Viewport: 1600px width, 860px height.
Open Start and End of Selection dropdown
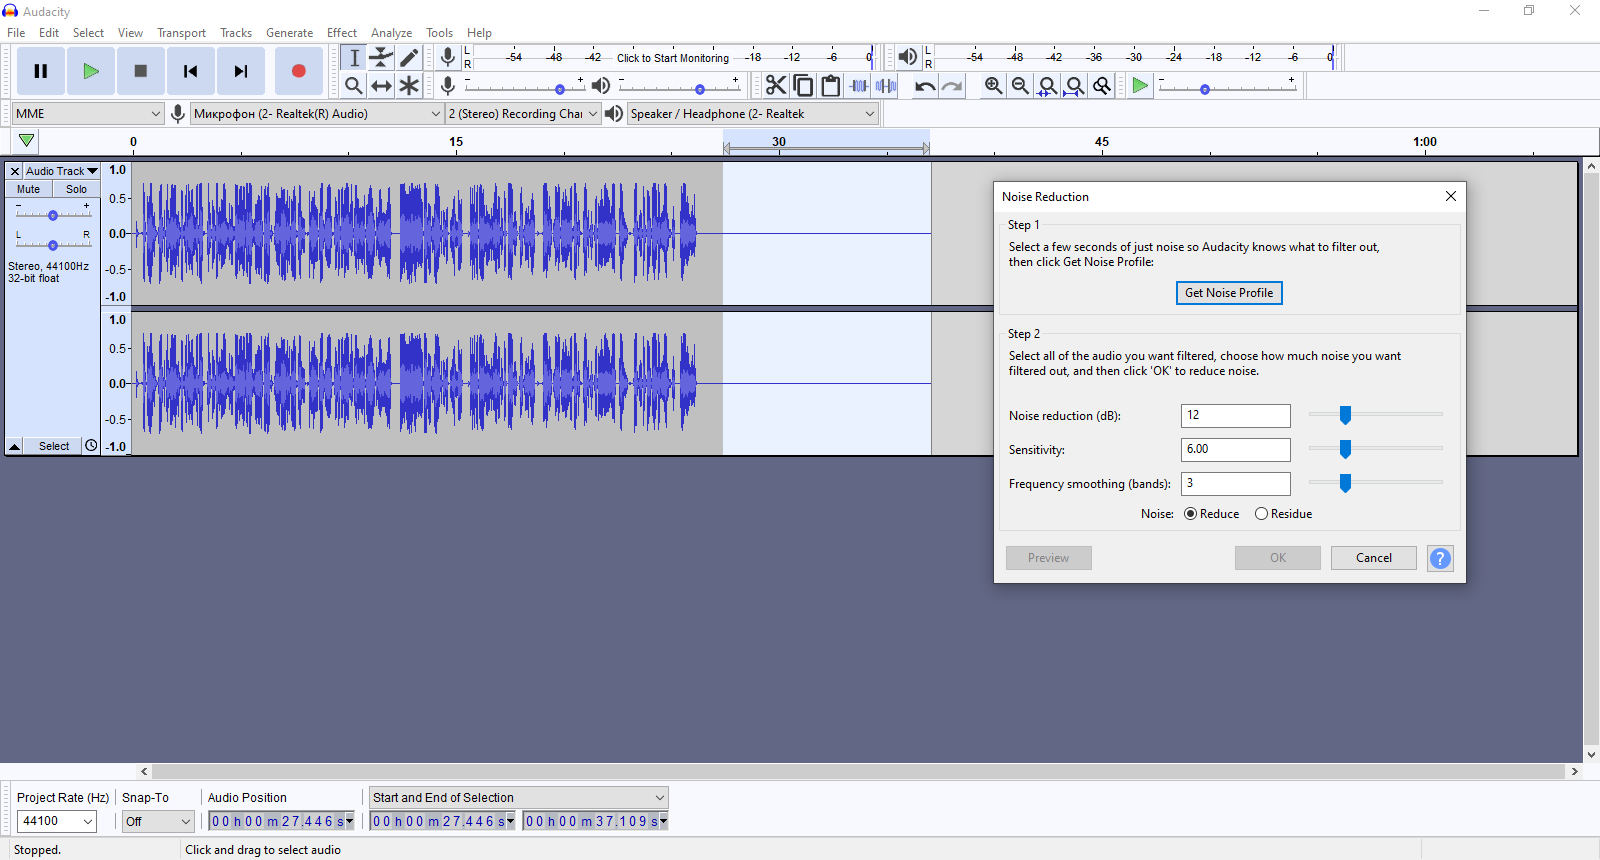[518, 797]
